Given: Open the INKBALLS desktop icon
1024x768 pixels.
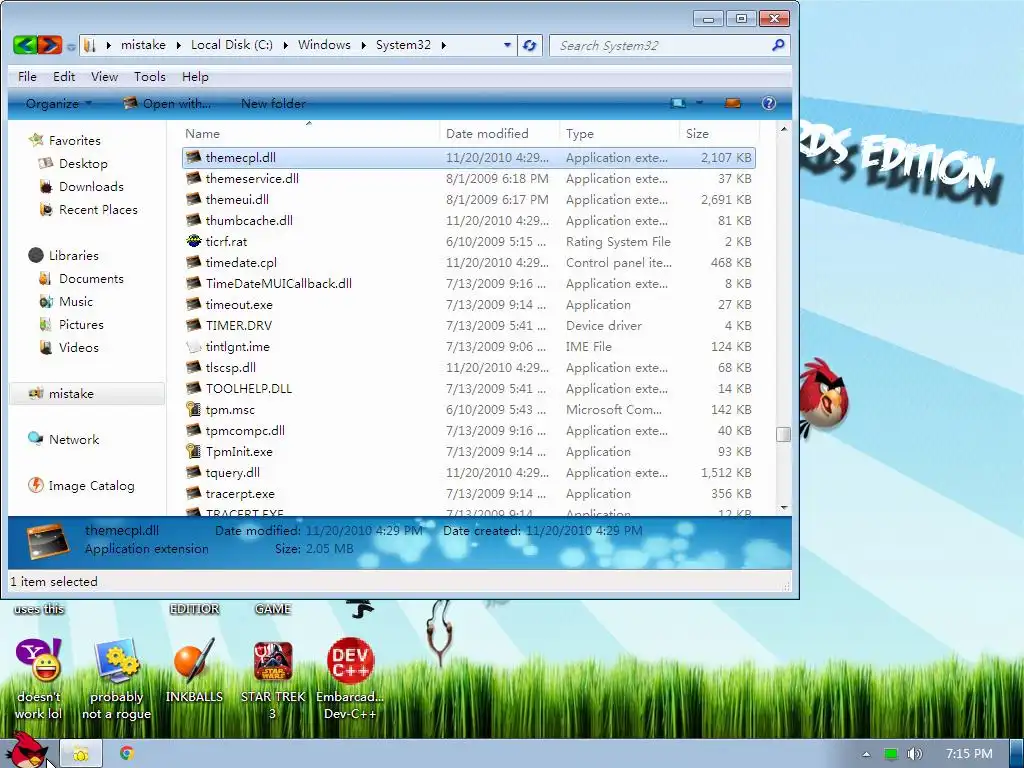Looking at the screenshot, I should 194,661.
